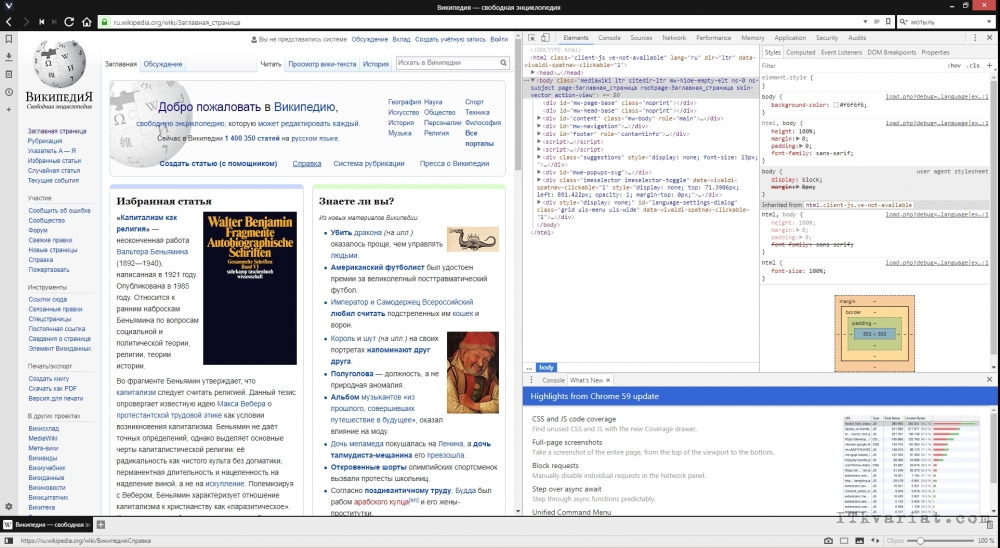Image resolution: width=1000 pixels, height=548 pixels.
Task: Expand the div id="content" node
Action: (540, 119)
